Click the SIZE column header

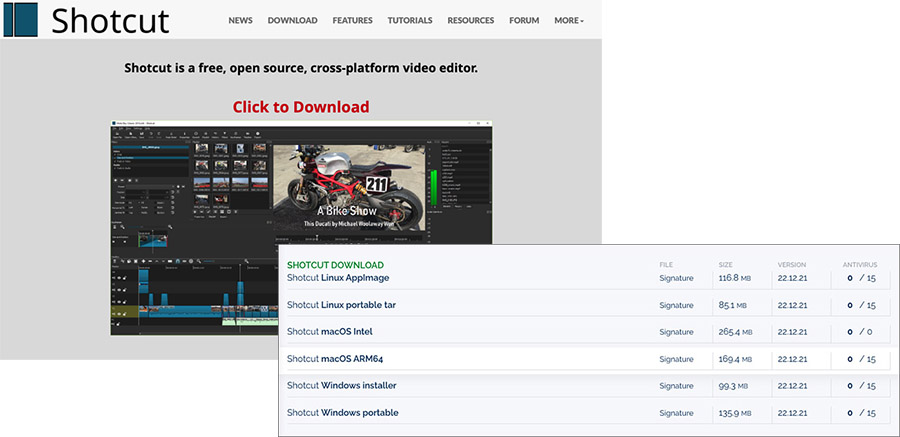click(726, 265)
